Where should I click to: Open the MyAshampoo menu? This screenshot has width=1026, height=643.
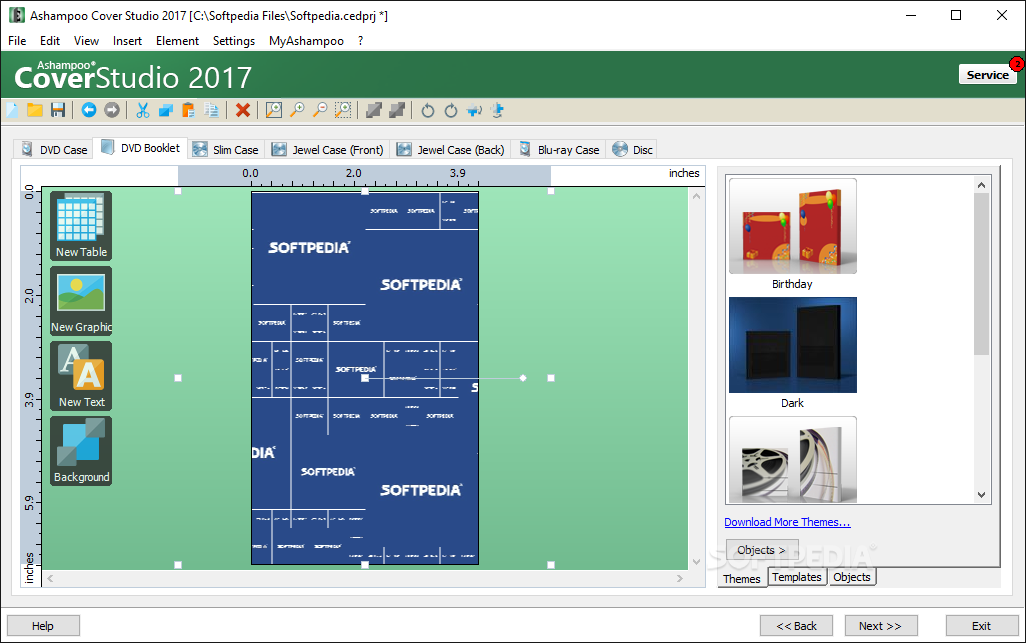[306, 41]
